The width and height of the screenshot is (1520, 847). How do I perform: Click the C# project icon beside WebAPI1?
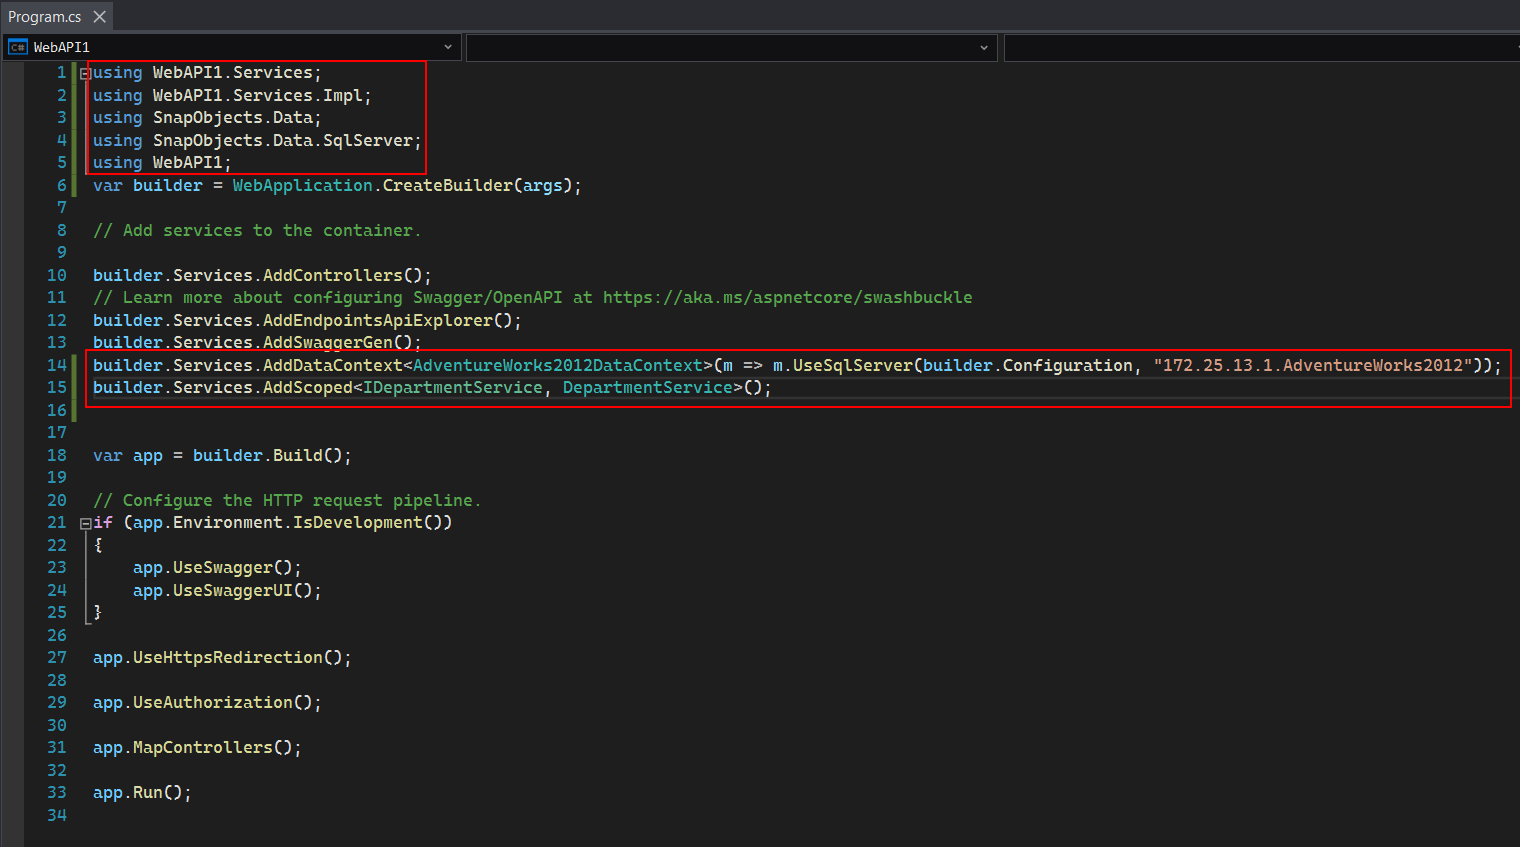coord(18,47)
